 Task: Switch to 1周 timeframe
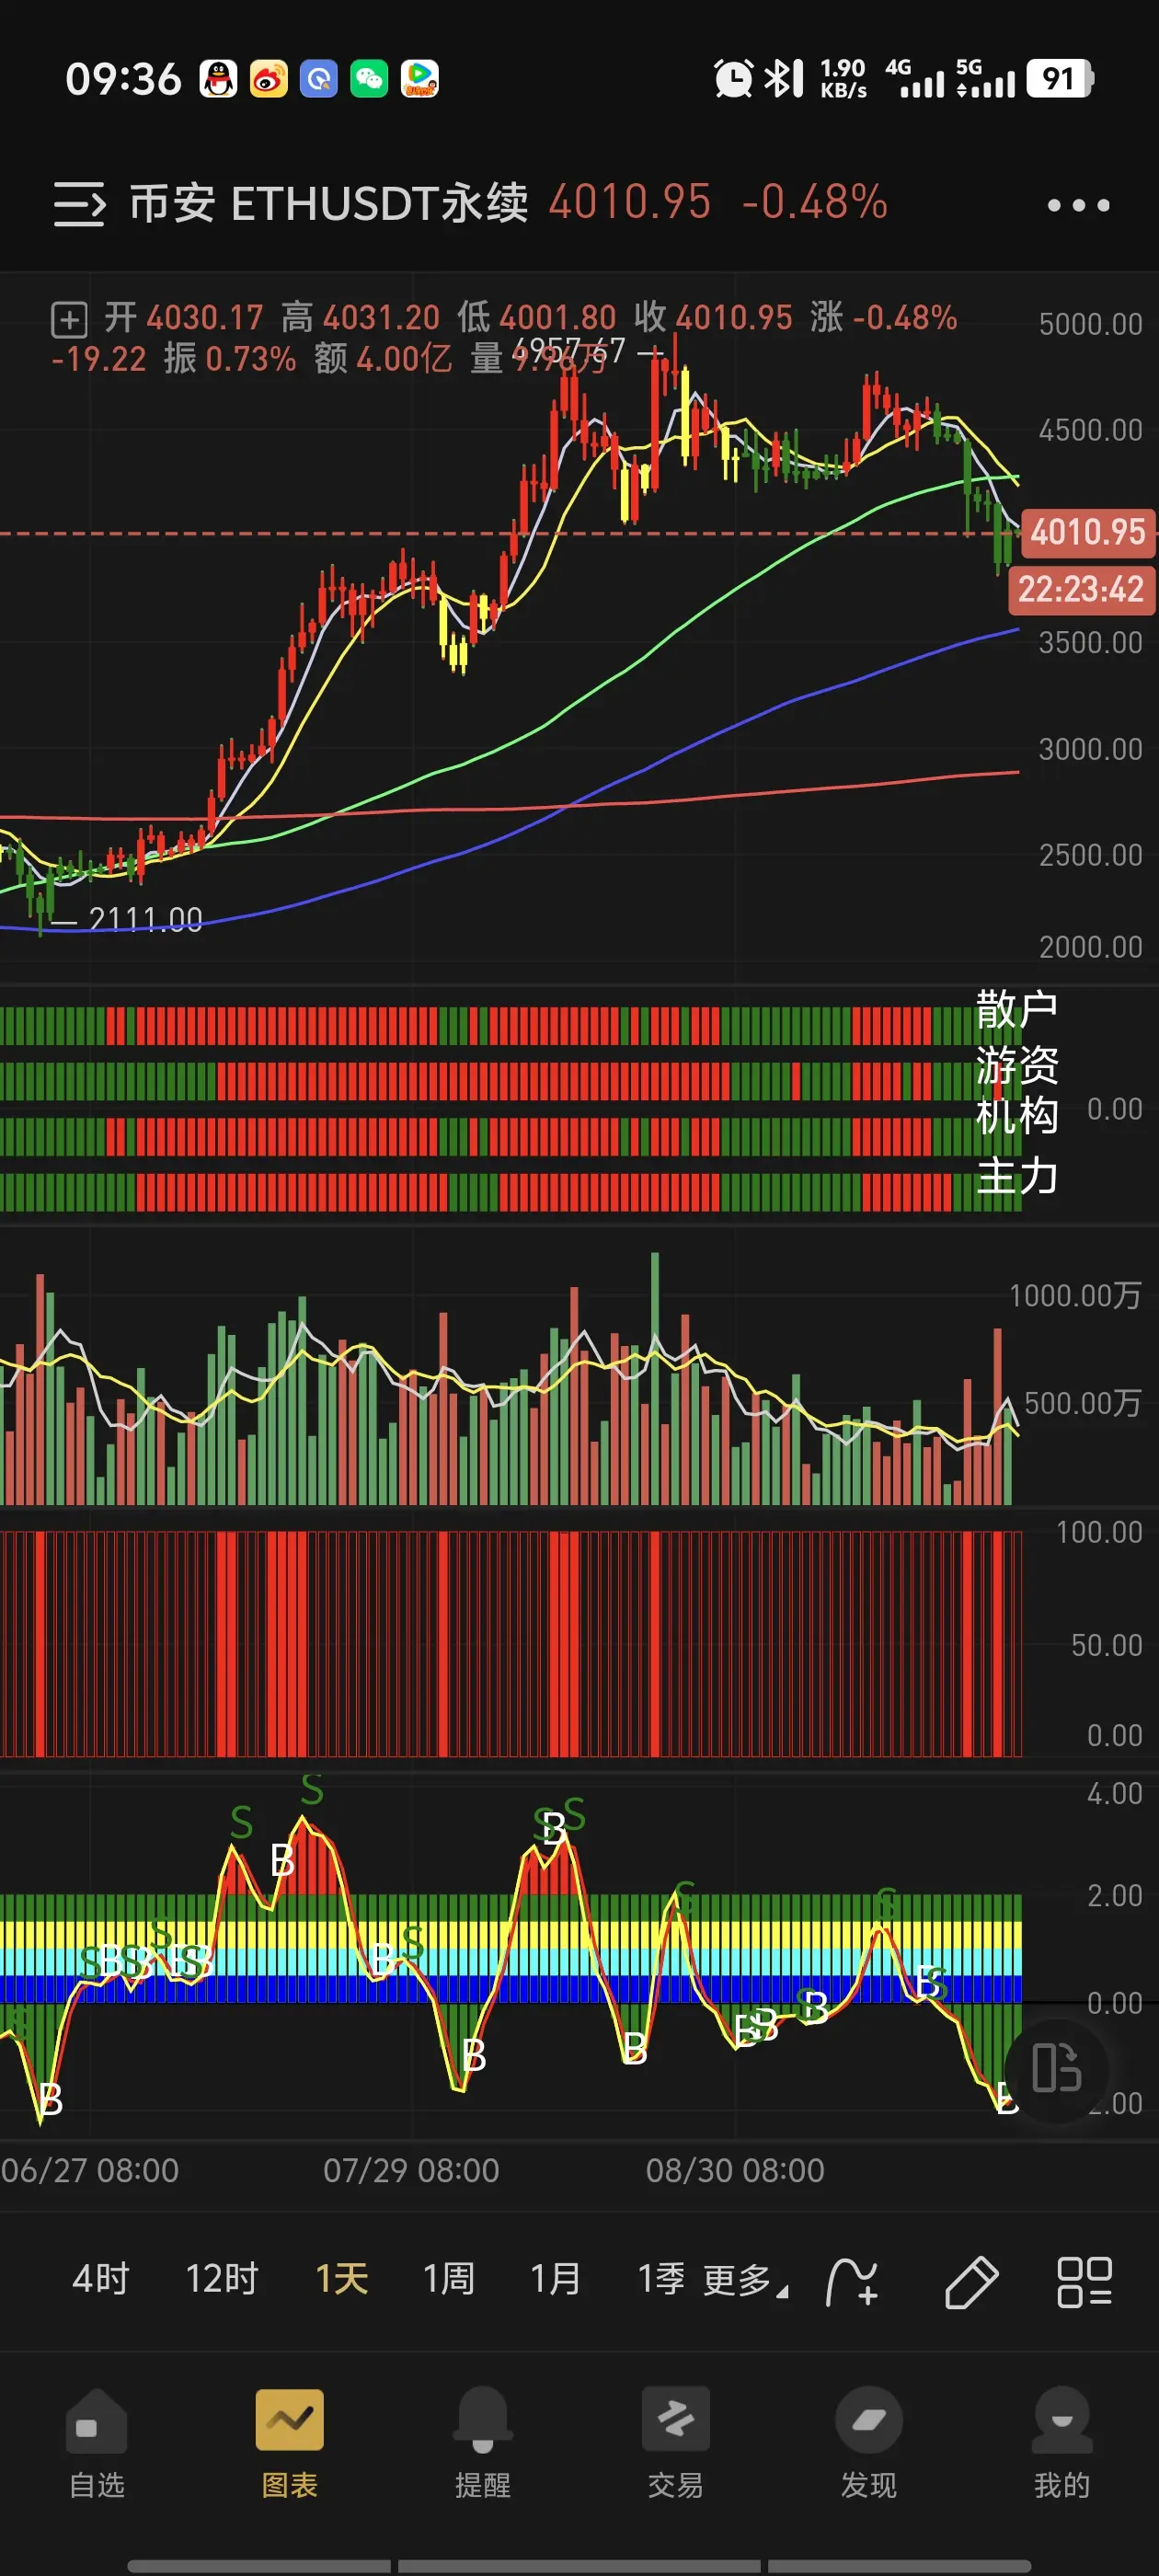pos(448,2279)
